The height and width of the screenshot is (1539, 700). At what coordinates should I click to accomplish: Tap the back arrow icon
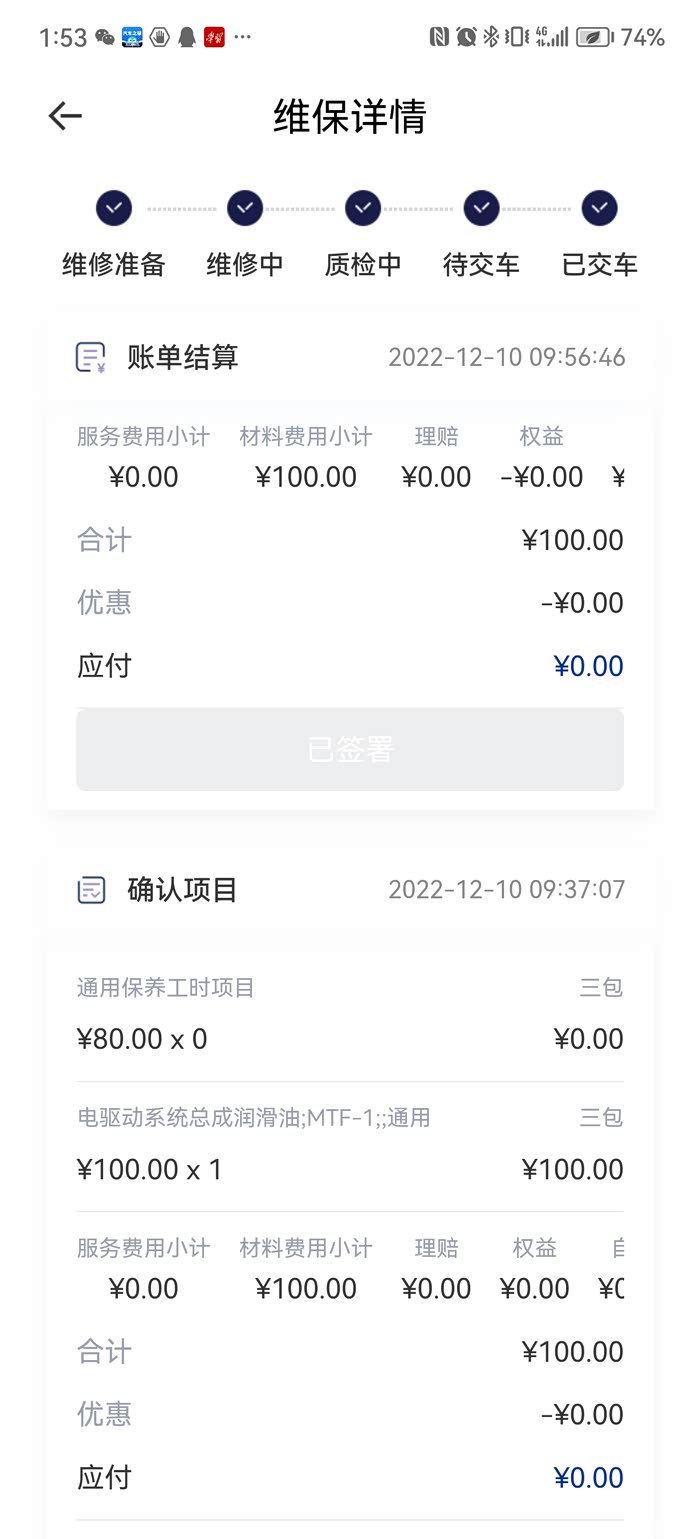(x=65, y=117)
